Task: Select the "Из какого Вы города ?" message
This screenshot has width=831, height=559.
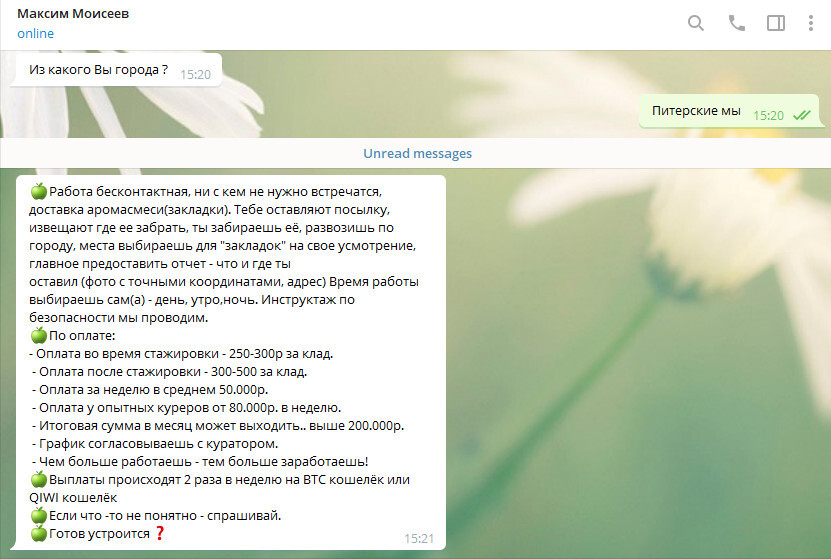Action: click(x=98, y=70)
